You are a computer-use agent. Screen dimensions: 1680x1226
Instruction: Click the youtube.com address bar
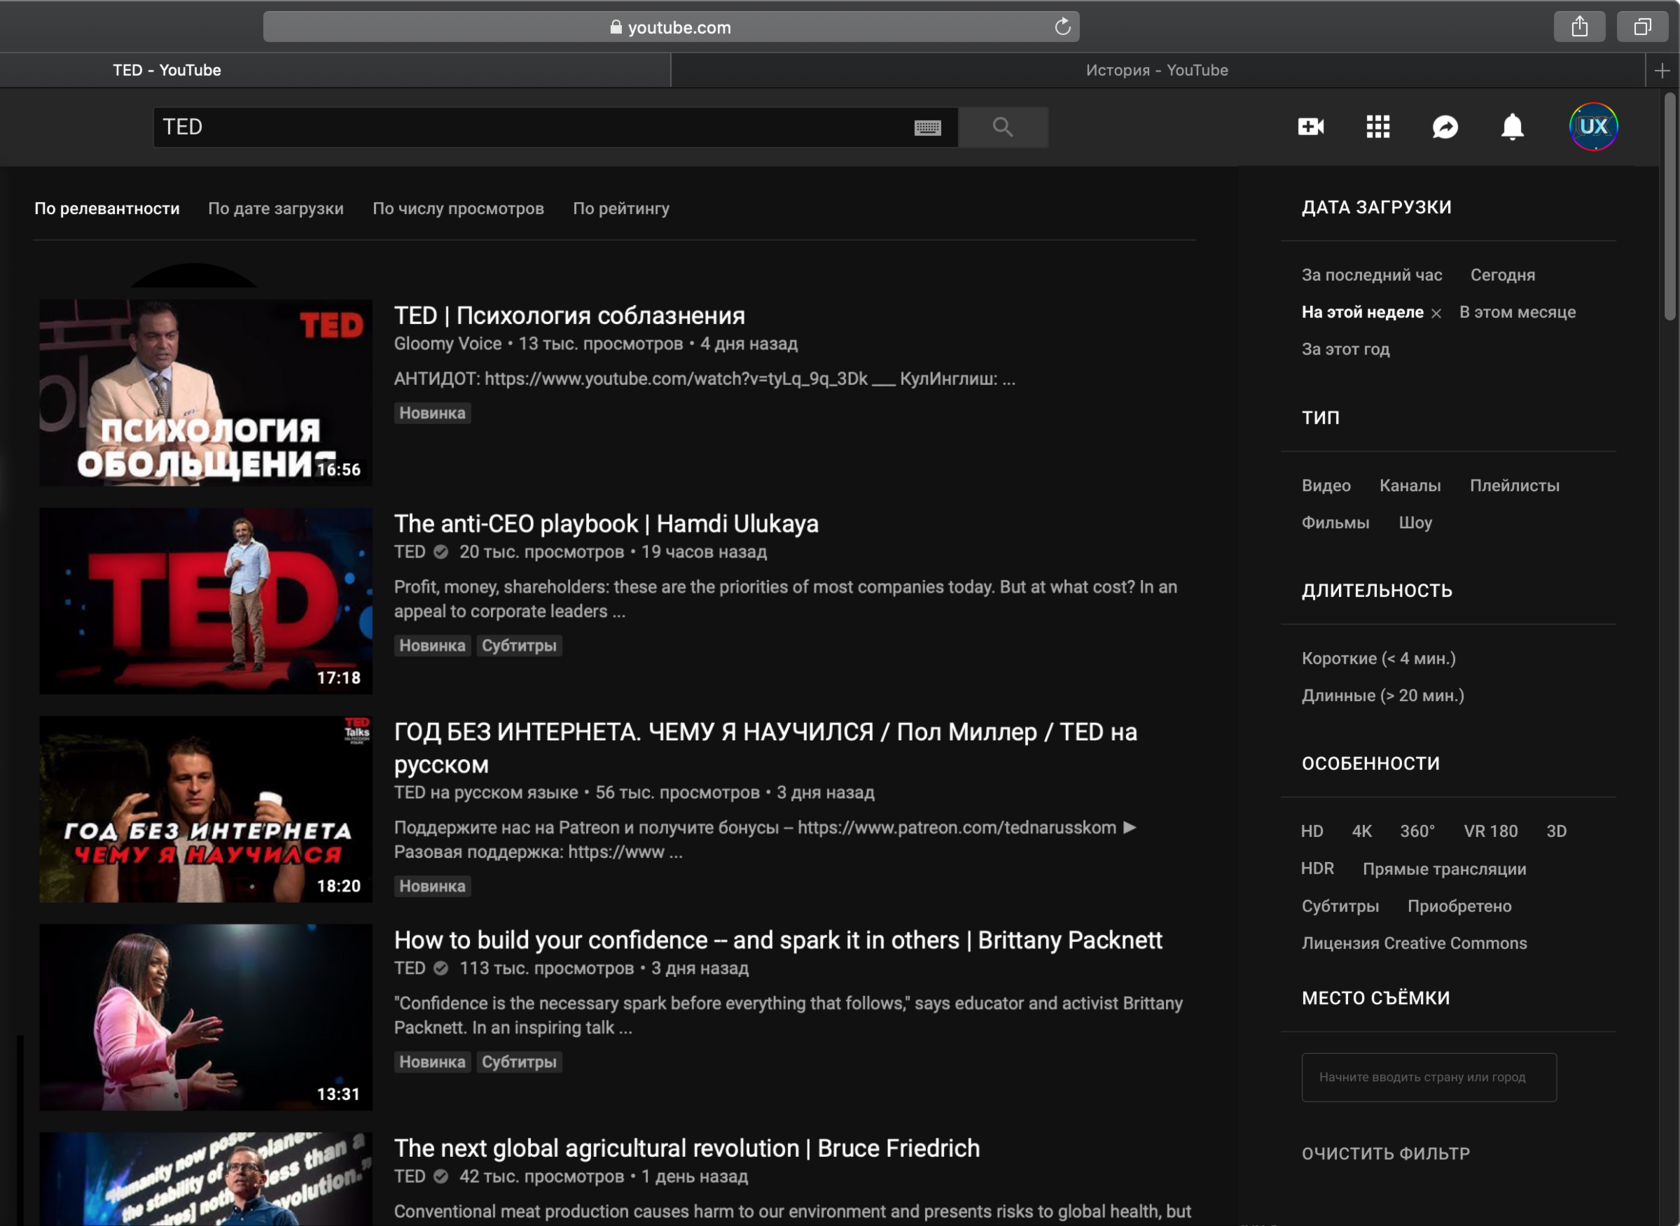pyautogui.click(x=671, y=27)
